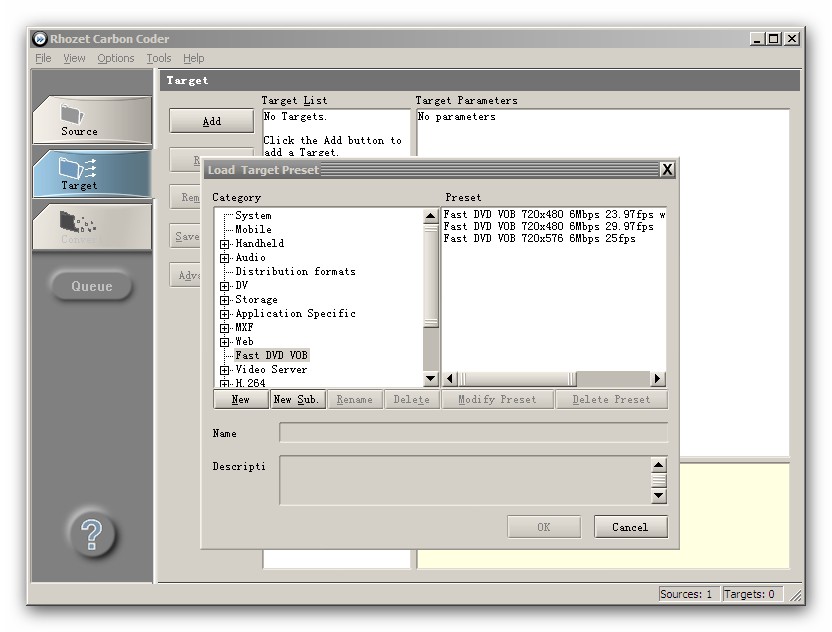Expand the Video Server category
Viewport: 832px width, 632px height.
click(225, 370)
